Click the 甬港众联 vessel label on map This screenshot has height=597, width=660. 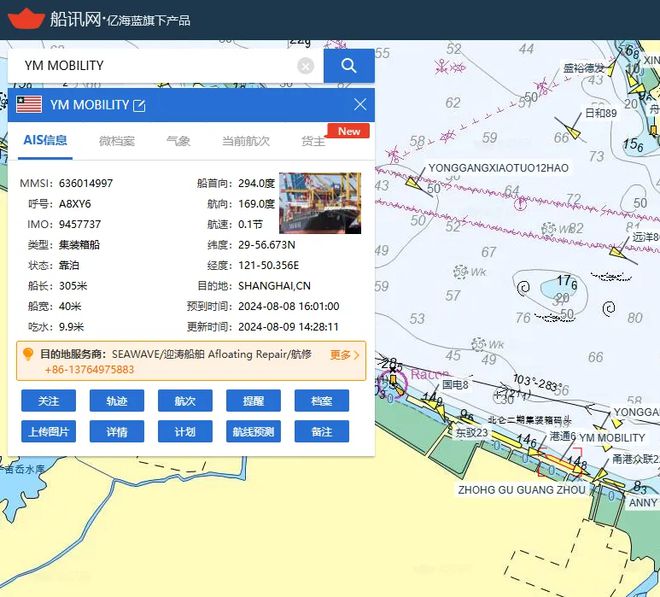636,458
